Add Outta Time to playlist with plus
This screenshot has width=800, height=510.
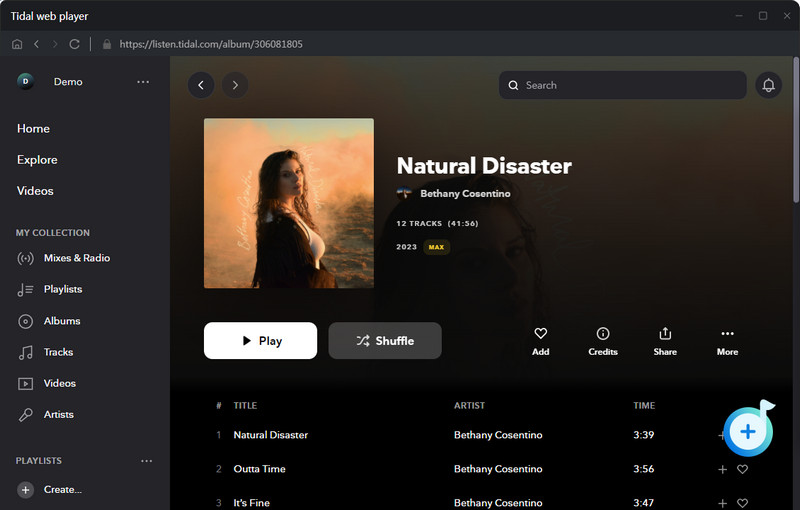(722, 469)
